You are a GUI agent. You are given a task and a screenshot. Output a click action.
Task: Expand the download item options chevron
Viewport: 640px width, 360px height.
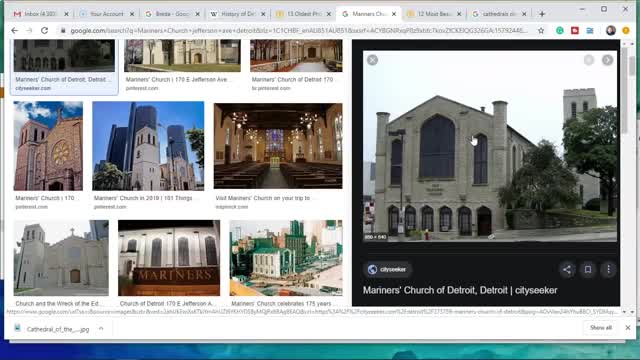coord(101,329)
